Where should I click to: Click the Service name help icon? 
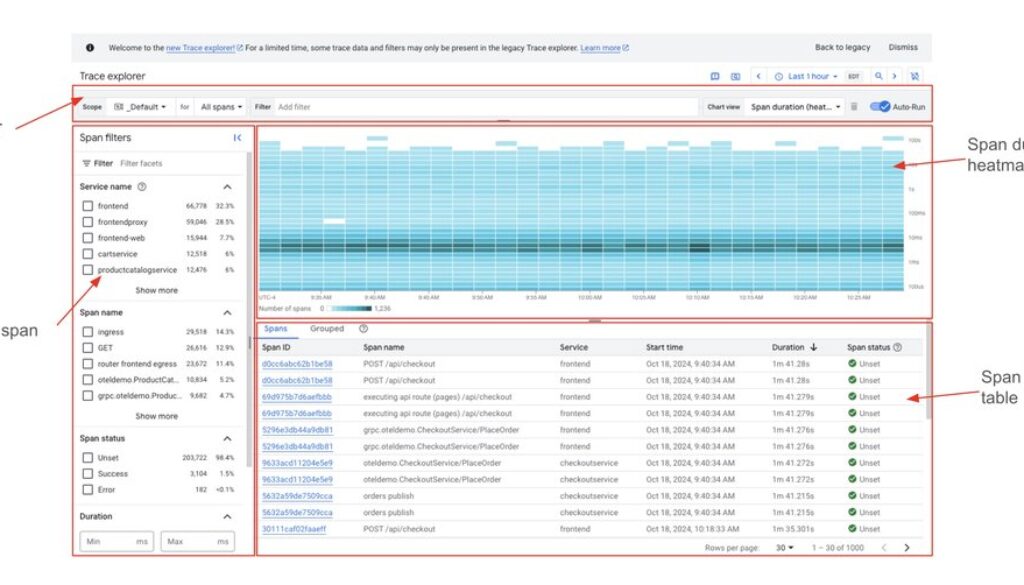coord(142,187)
